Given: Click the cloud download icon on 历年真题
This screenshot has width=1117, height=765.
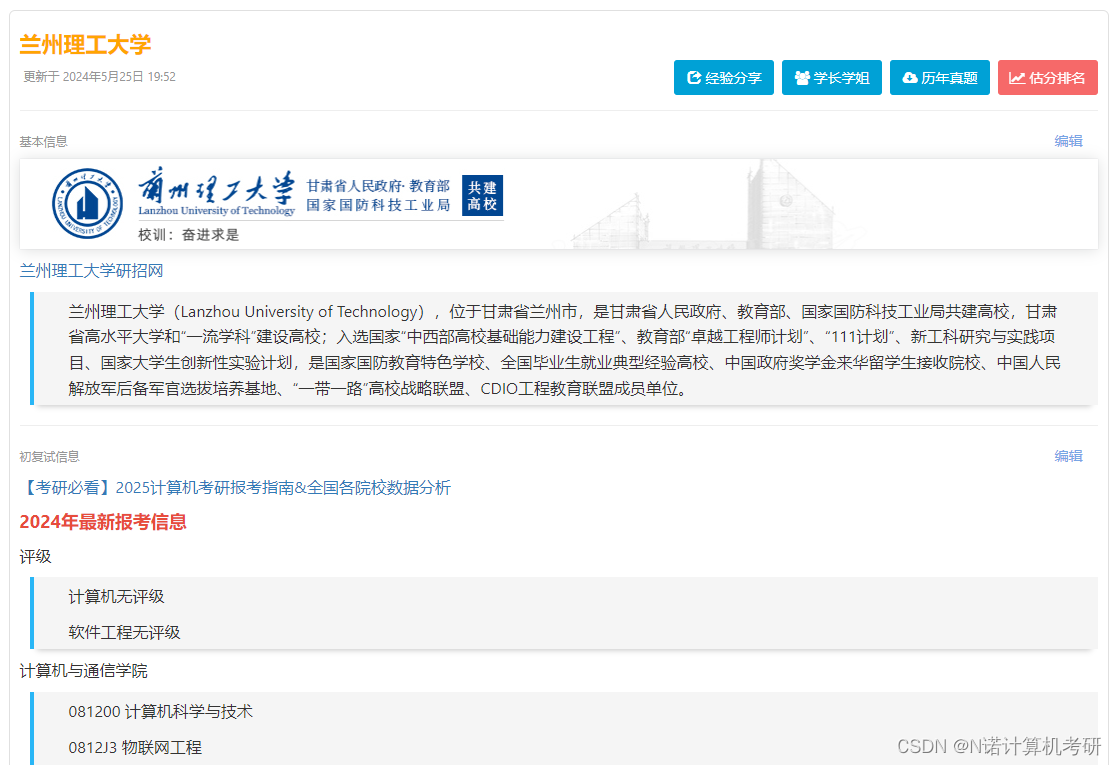Looking at the screenshot, I should click(910, 78).
